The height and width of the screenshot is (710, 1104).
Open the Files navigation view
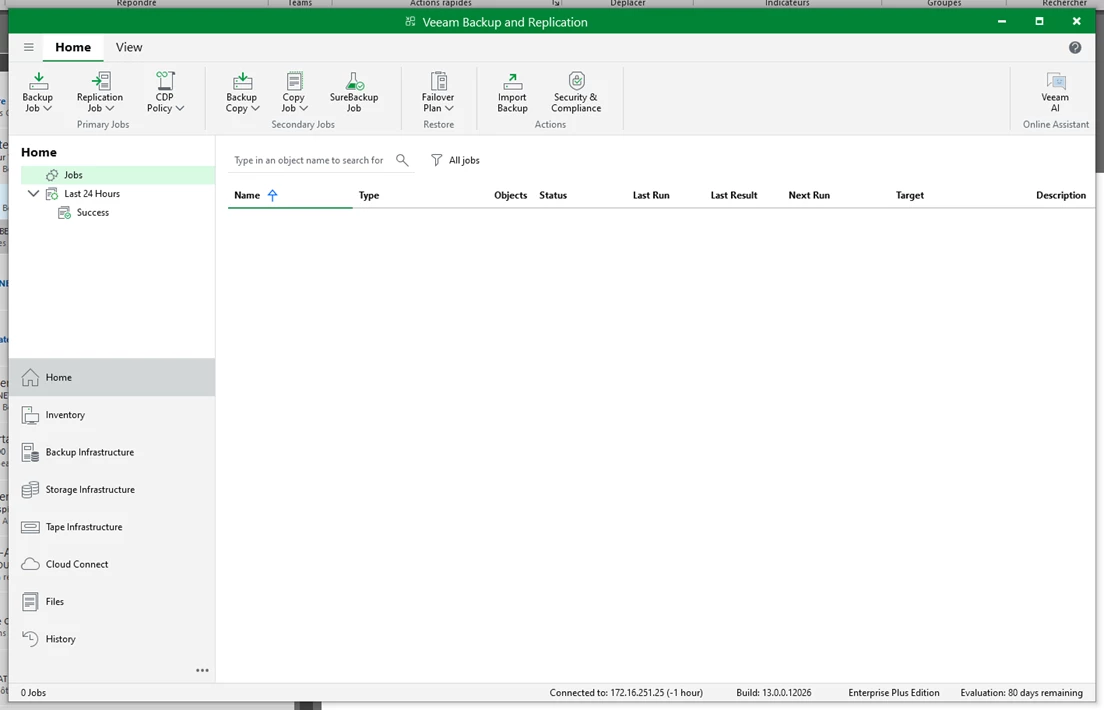(x=112, y=602)
